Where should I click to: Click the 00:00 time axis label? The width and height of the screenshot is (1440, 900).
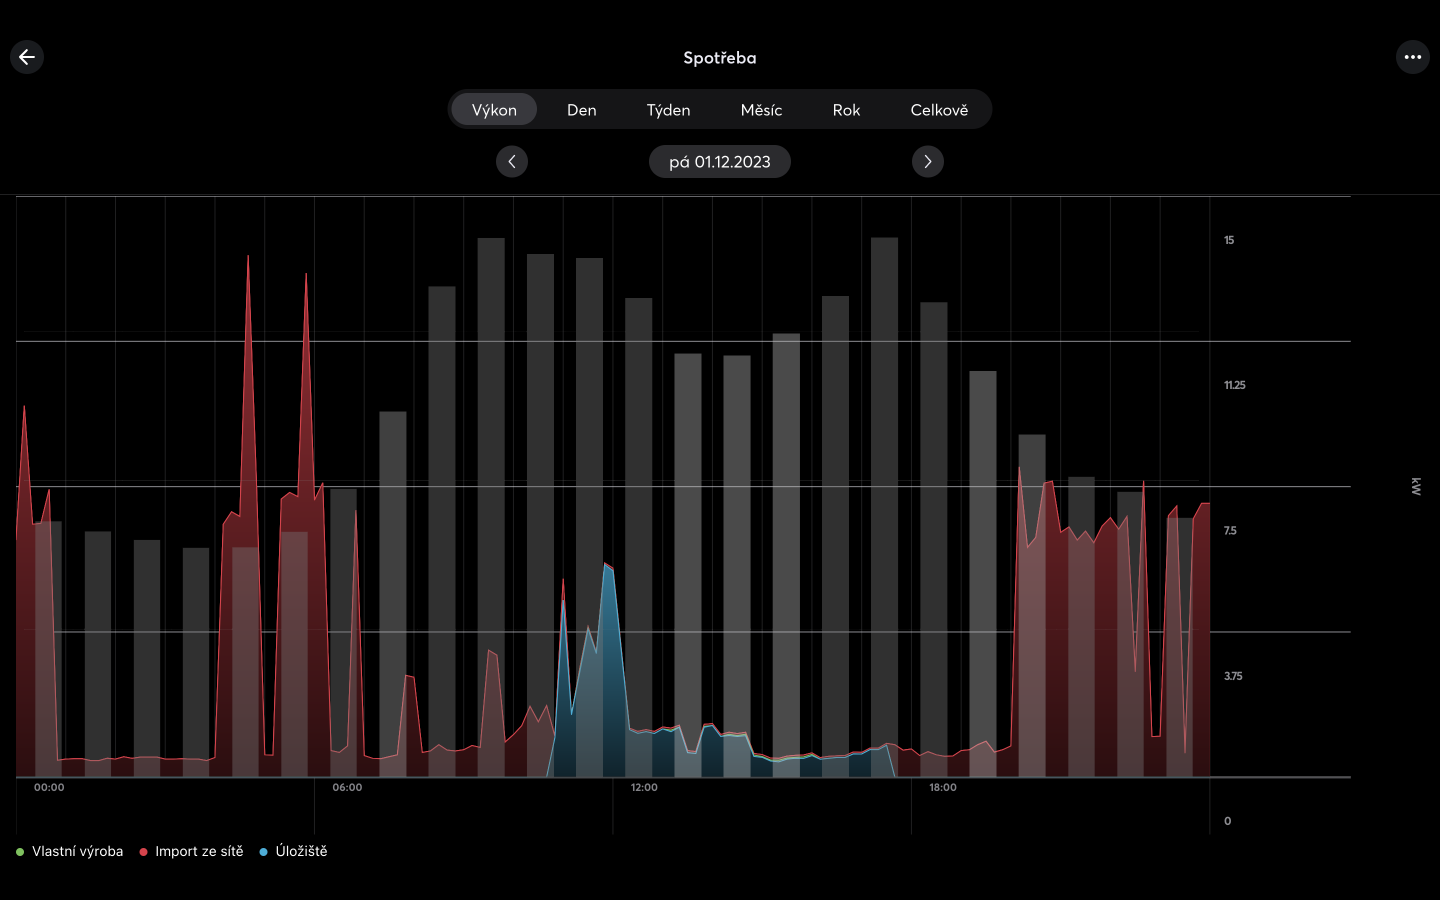point(49,787)
